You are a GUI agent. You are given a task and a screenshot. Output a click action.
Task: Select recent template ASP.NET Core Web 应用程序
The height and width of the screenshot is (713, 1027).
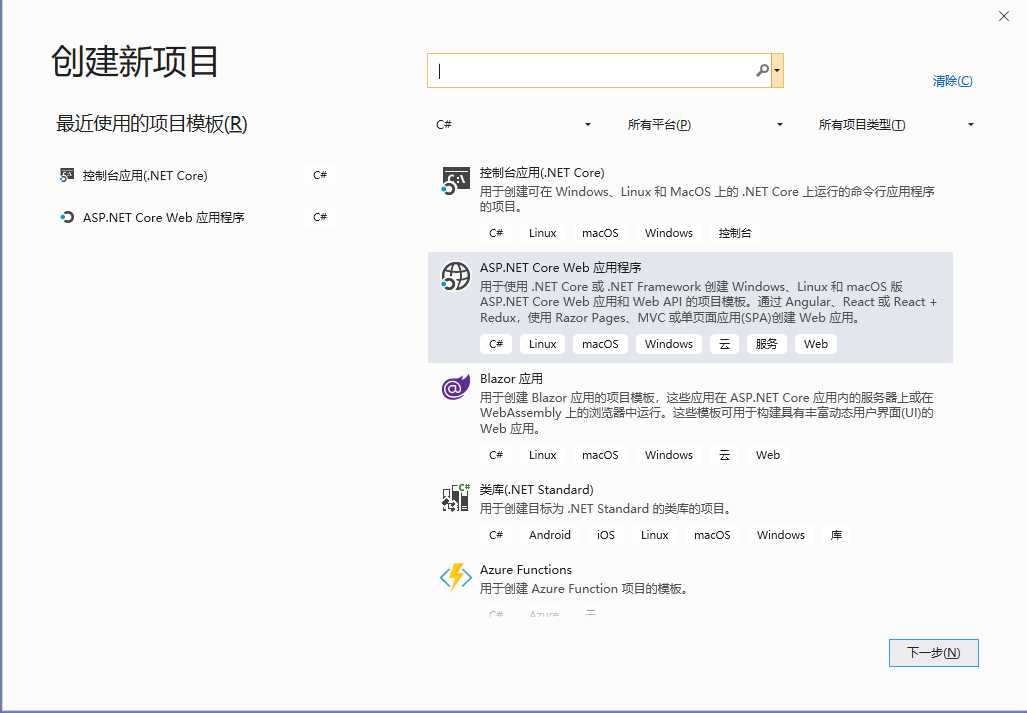196,217
